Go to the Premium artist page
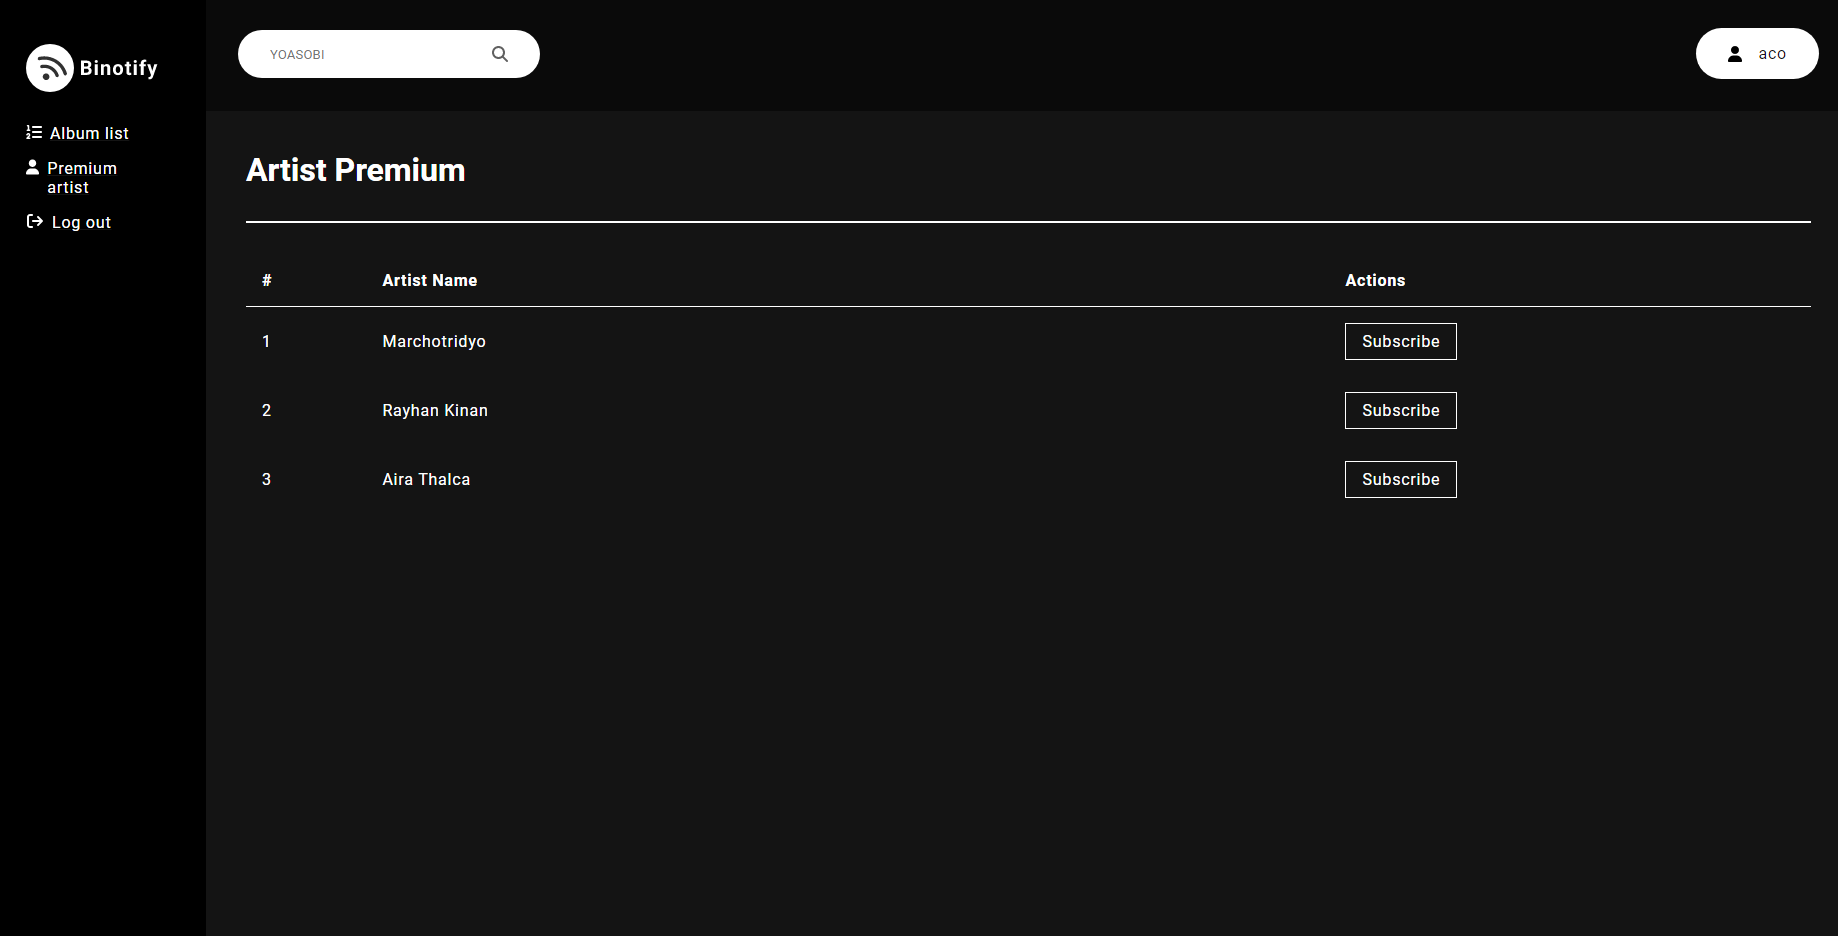1838x936 pixels. [x=72, y=177]
